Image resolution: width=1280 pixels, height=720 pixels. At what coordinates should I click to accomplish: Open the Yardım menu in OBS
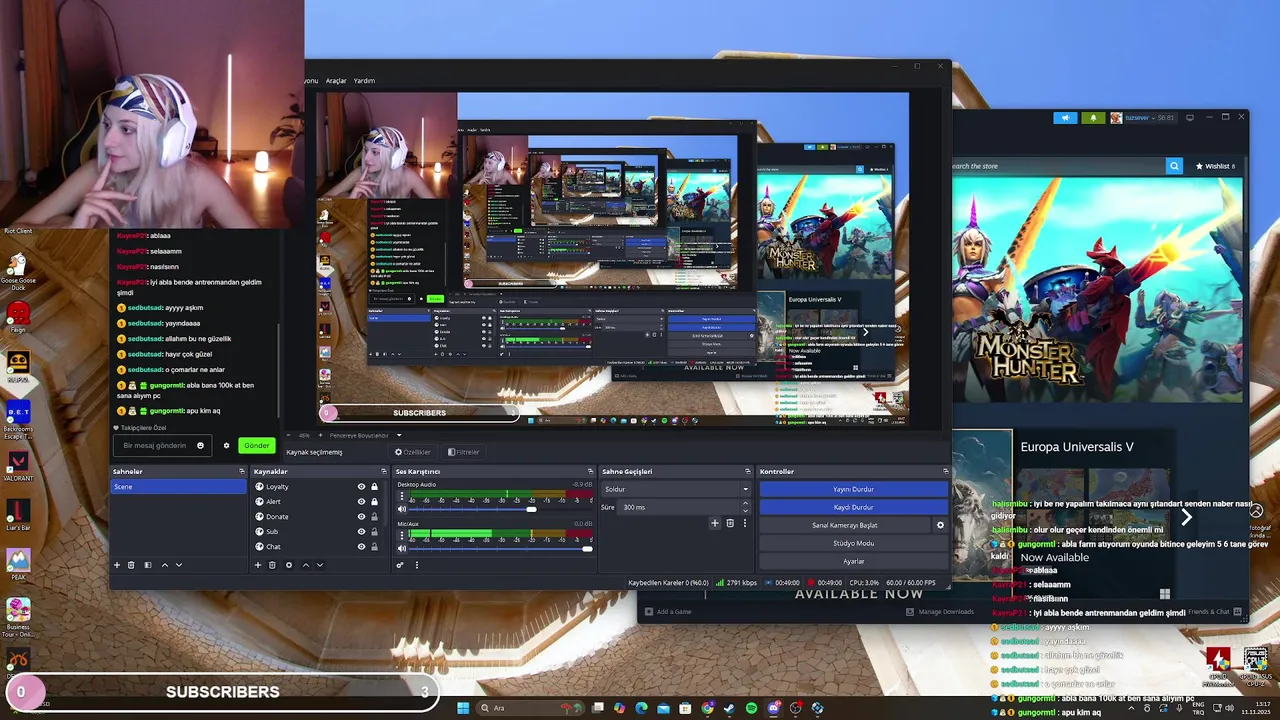click(x=364, y=81)
